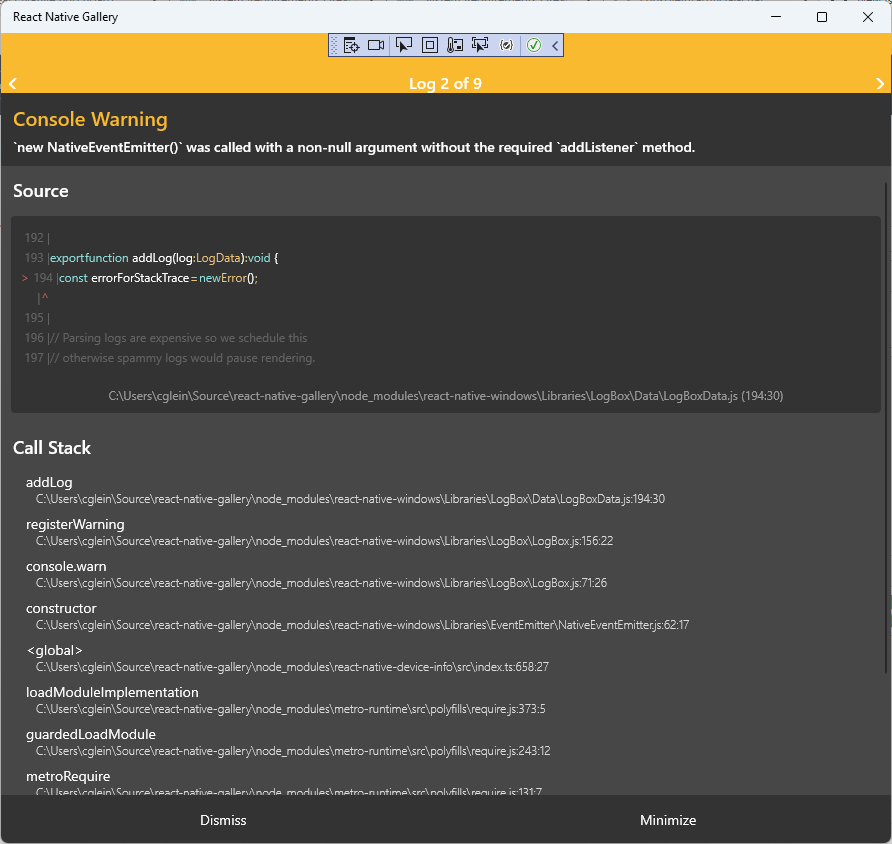Dismiss the console warning

tap(222, 820)
